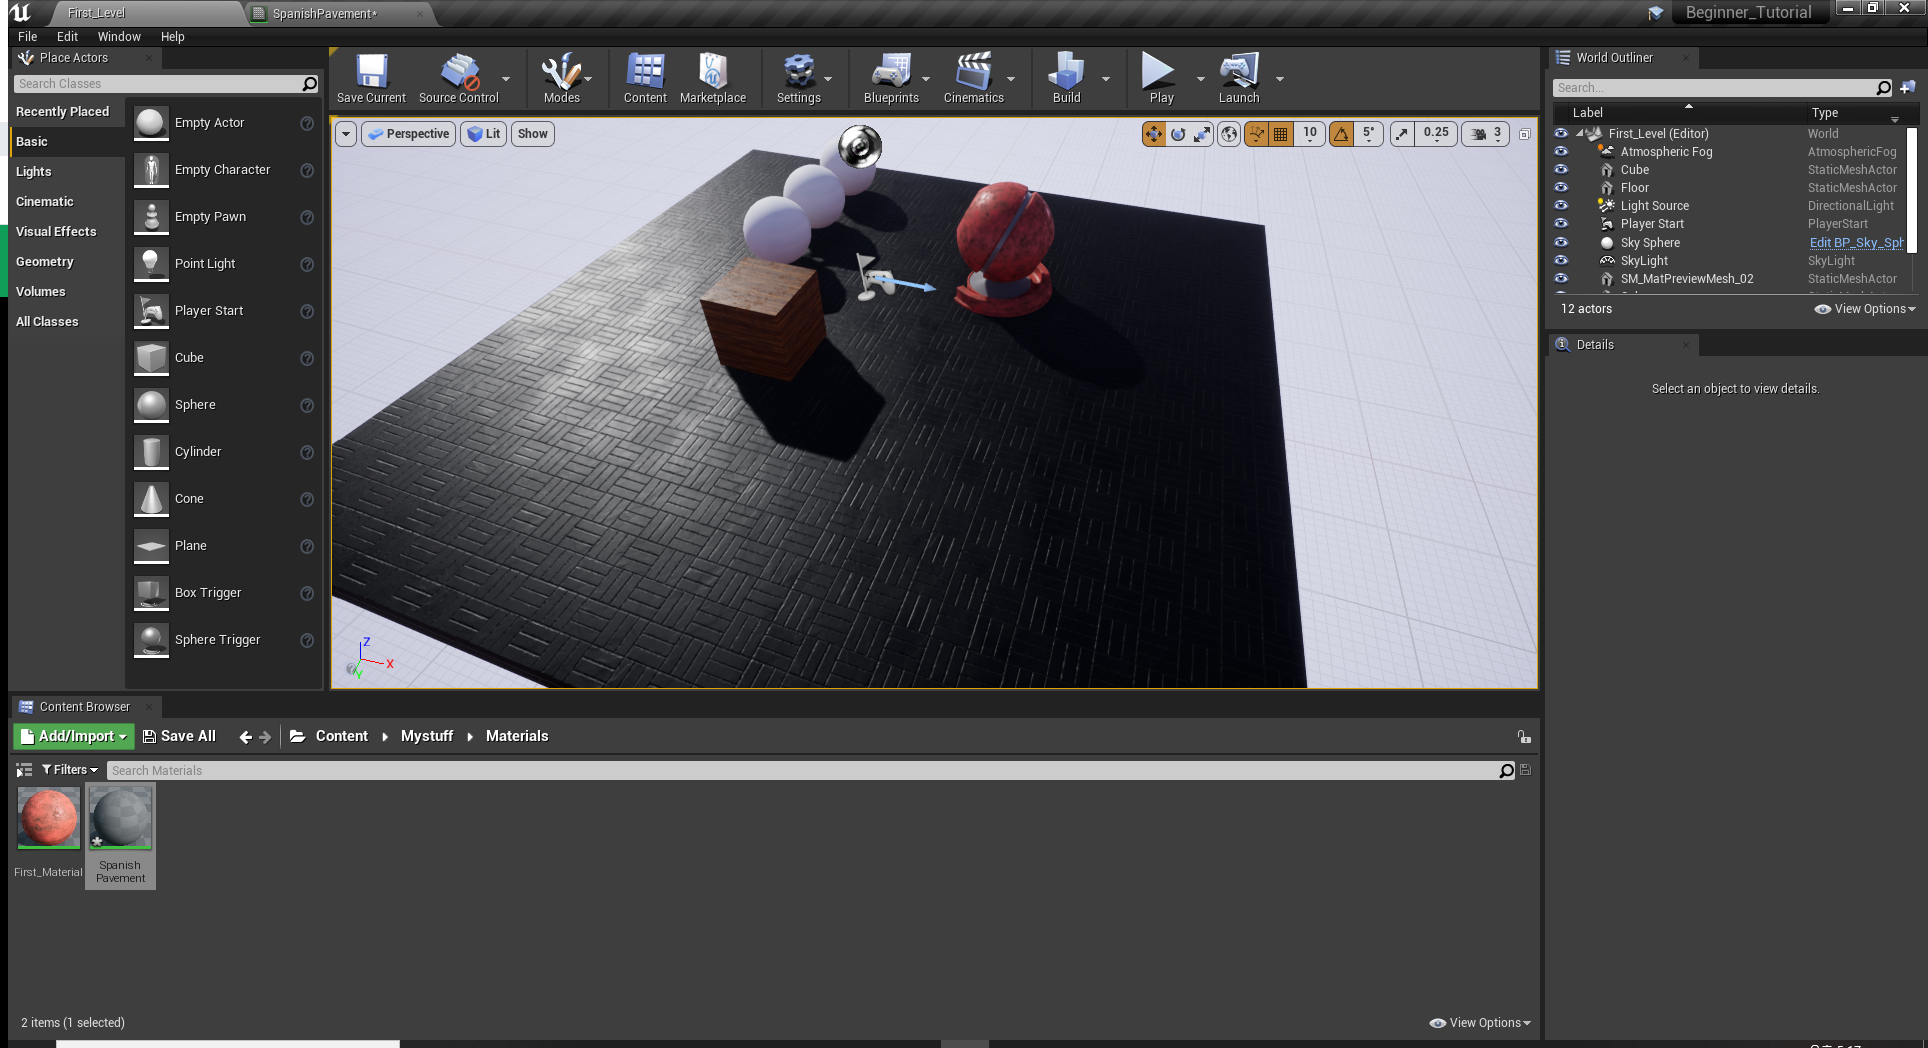Open the Content toolbar icon
1928x1048 pixels.
645,78
